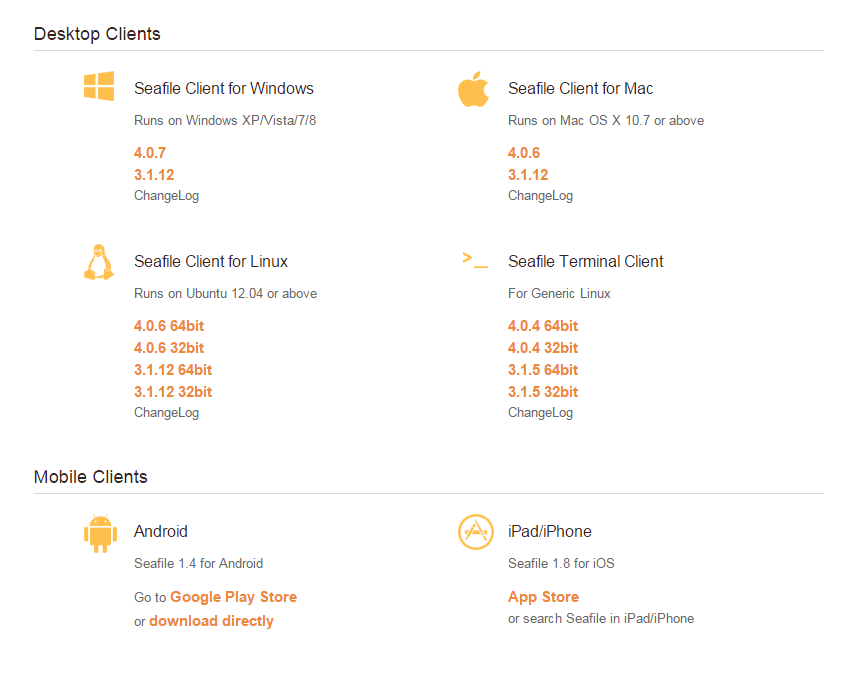Go to the Google Play Store link
The height and width of the screenshot is (683, 867).
click(233, 597)
